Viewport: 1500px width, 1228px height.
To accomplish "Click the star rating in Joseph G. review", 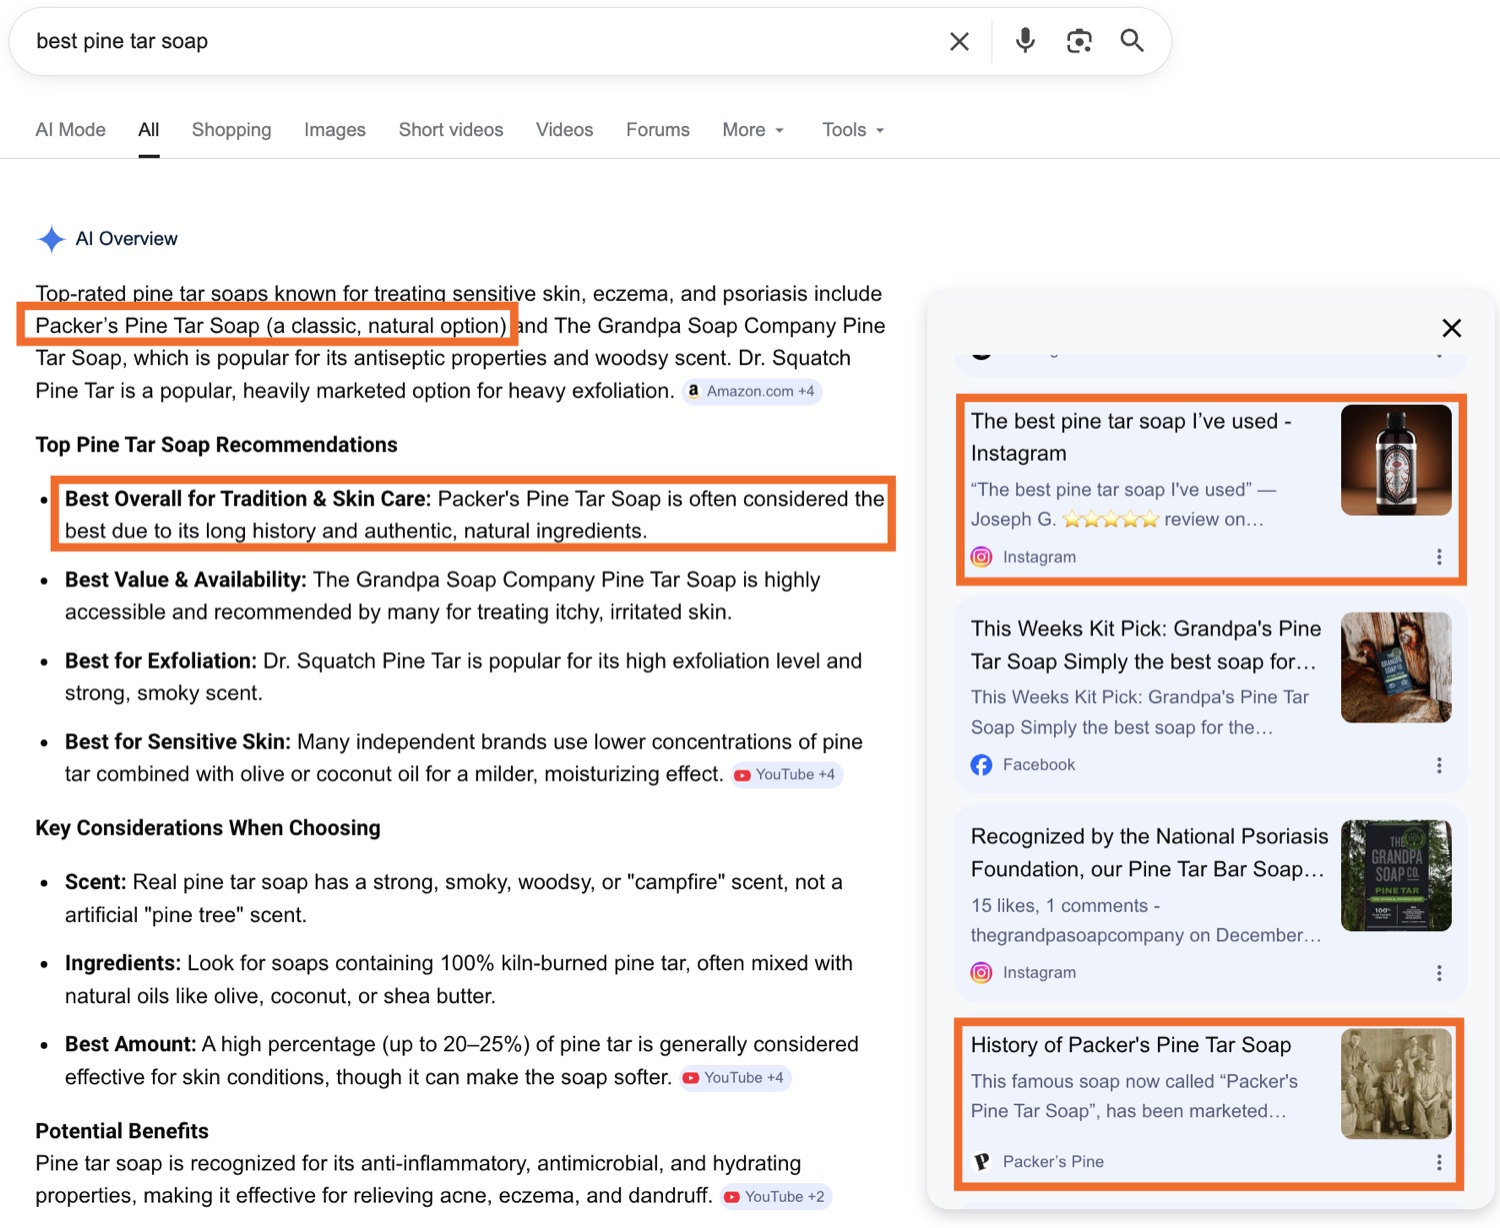I will point(1110,519).
